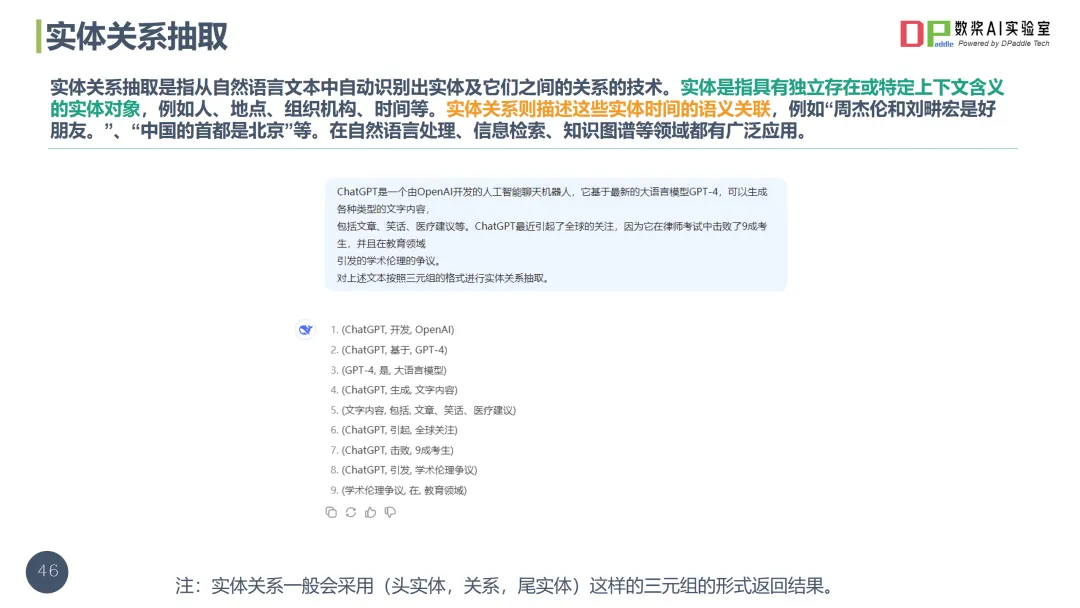
Task: Click the text 数浆AI实验室 in header
Action: 1002,28
